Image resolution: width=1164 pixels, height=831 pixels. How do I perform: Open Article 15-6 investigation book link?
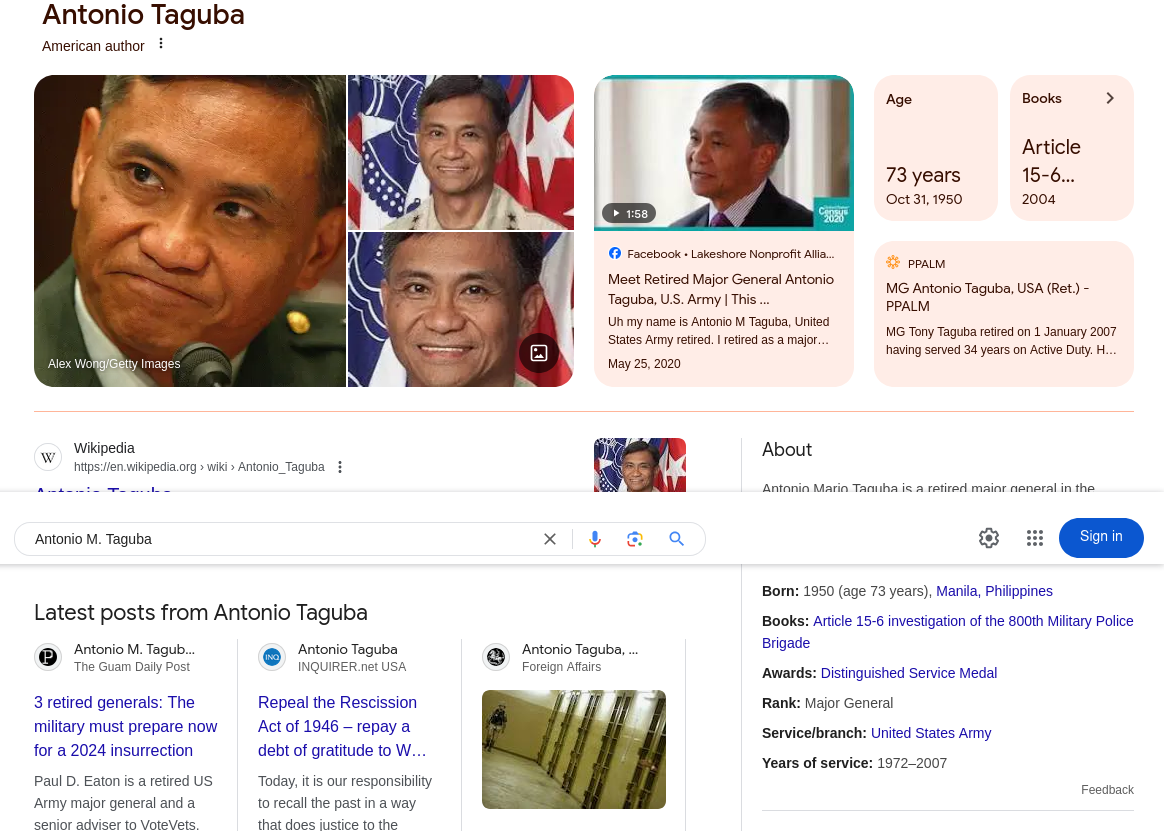(947, 632)
